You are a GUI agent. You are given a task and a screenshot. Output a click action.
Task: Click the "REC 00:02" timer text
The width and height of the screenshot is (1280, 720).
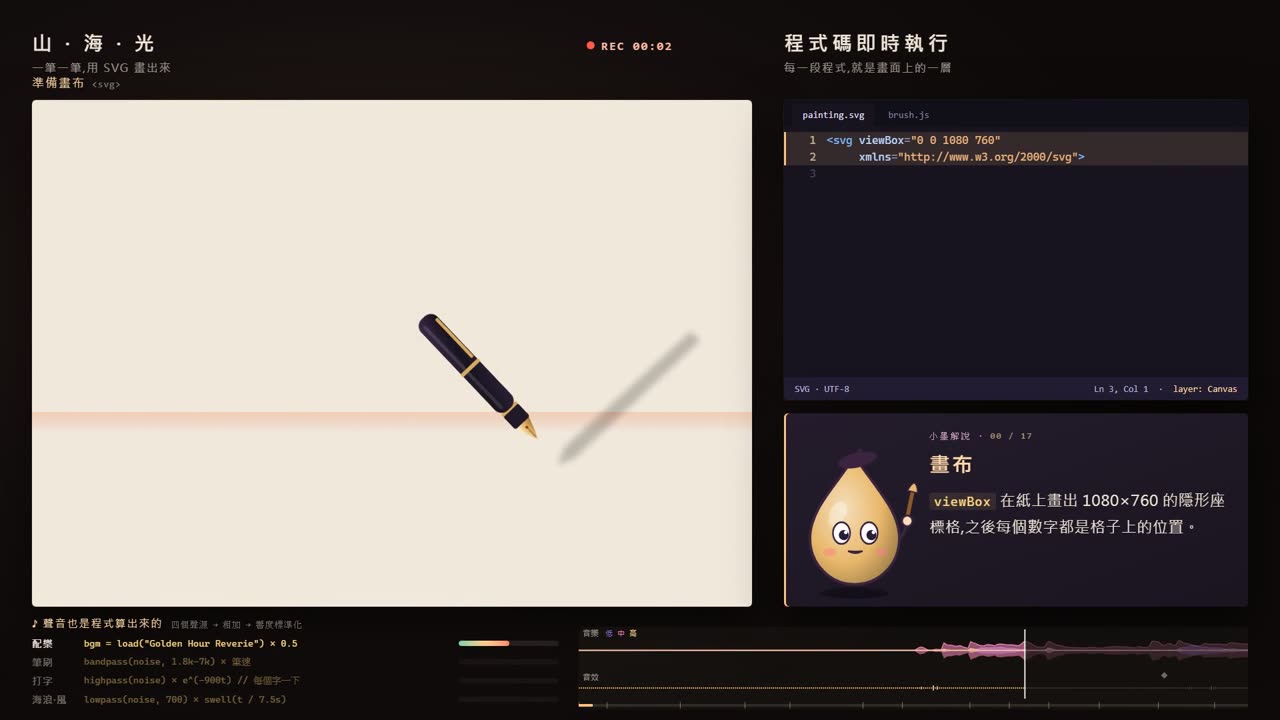pyautogui.click(x=637, y=46)
